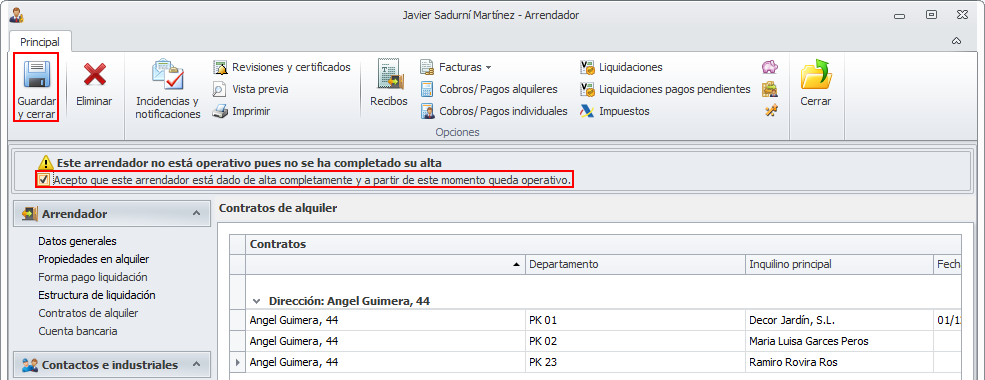Click the Contratos band header
The image size is (985, 380).
coord(603,244)
